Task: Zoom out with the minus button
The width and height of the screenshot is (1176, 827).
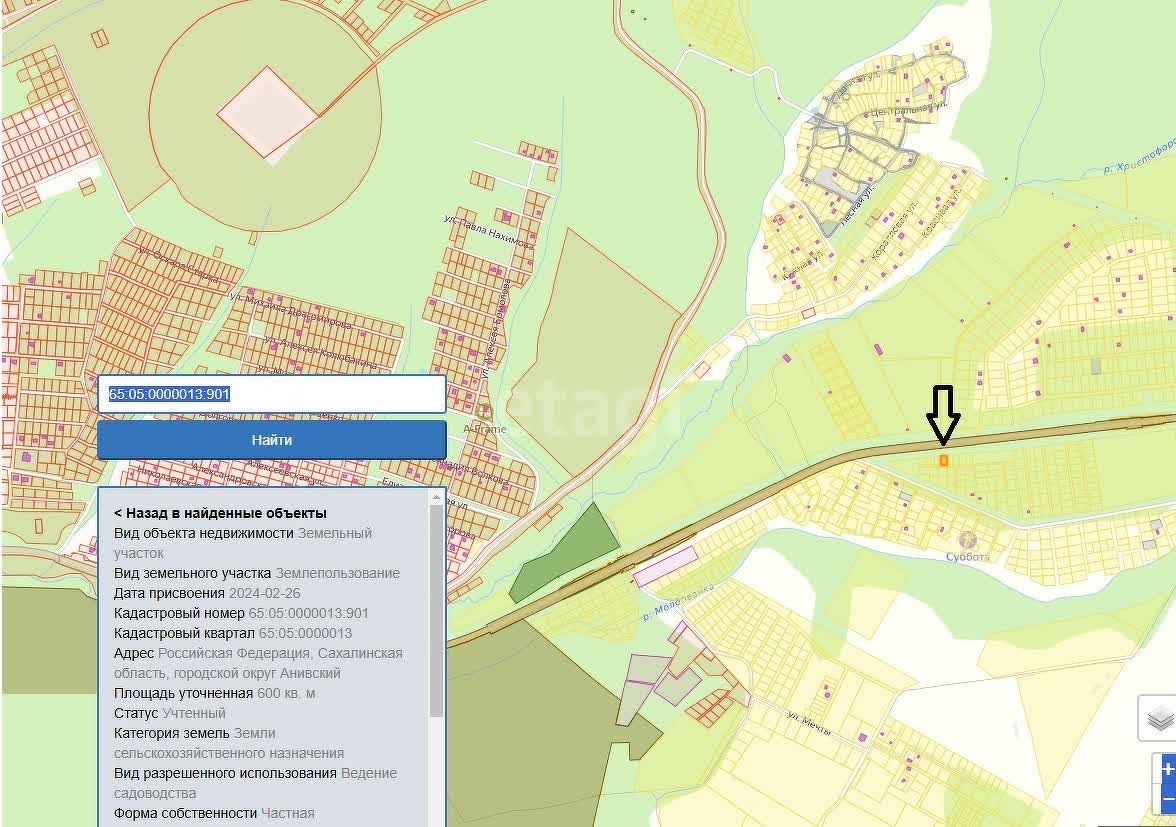Action: pos(1167,799)
